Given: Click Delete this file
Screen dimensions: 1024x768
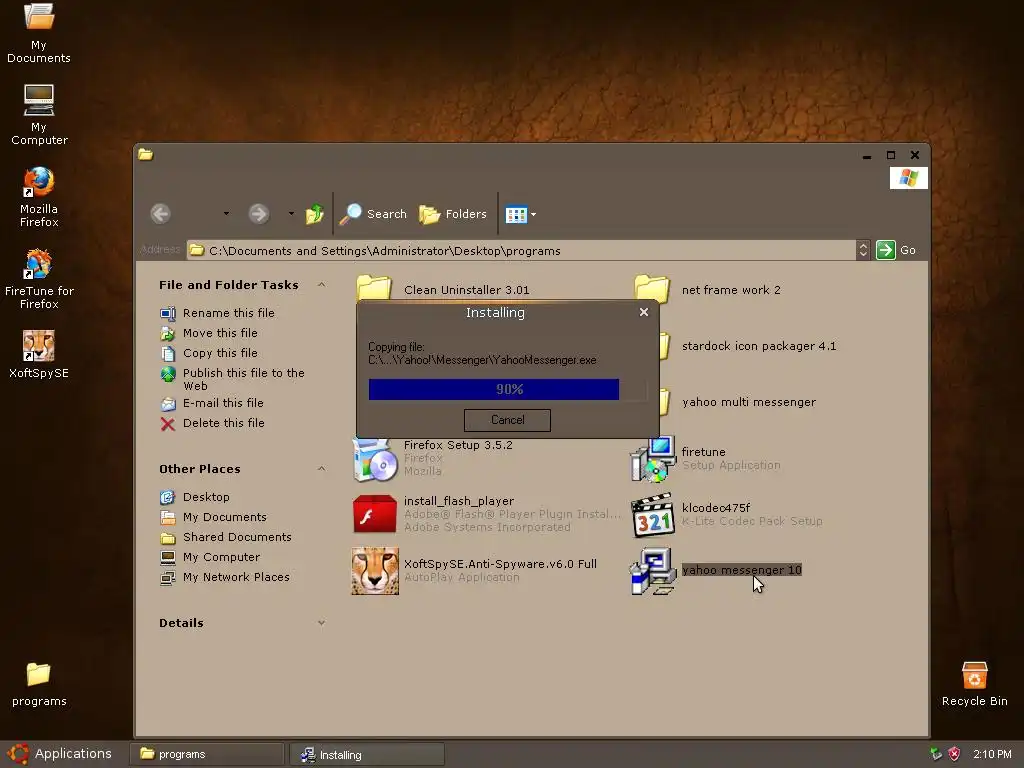Looking at the screenshot, I should [212, 423].
